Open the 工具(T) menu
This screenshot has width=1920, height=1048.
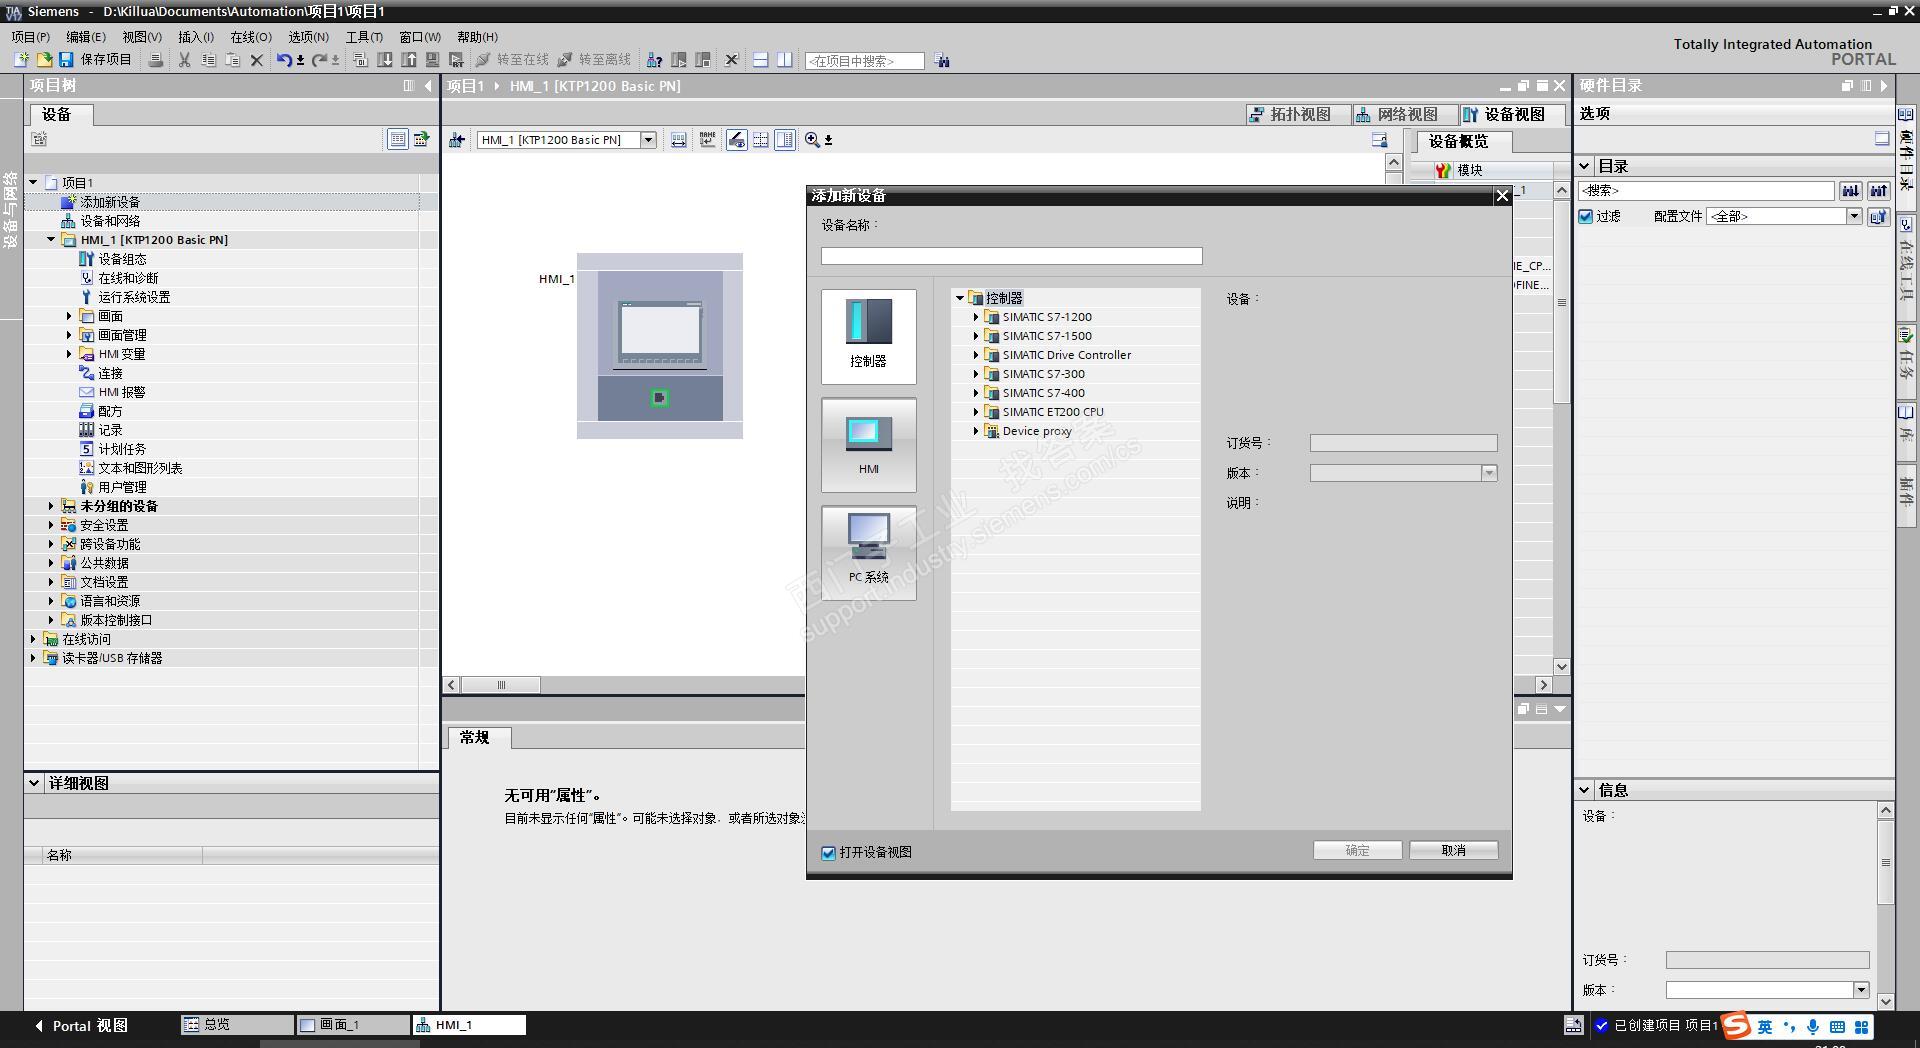pyautogui.click(x=364, y=37)
